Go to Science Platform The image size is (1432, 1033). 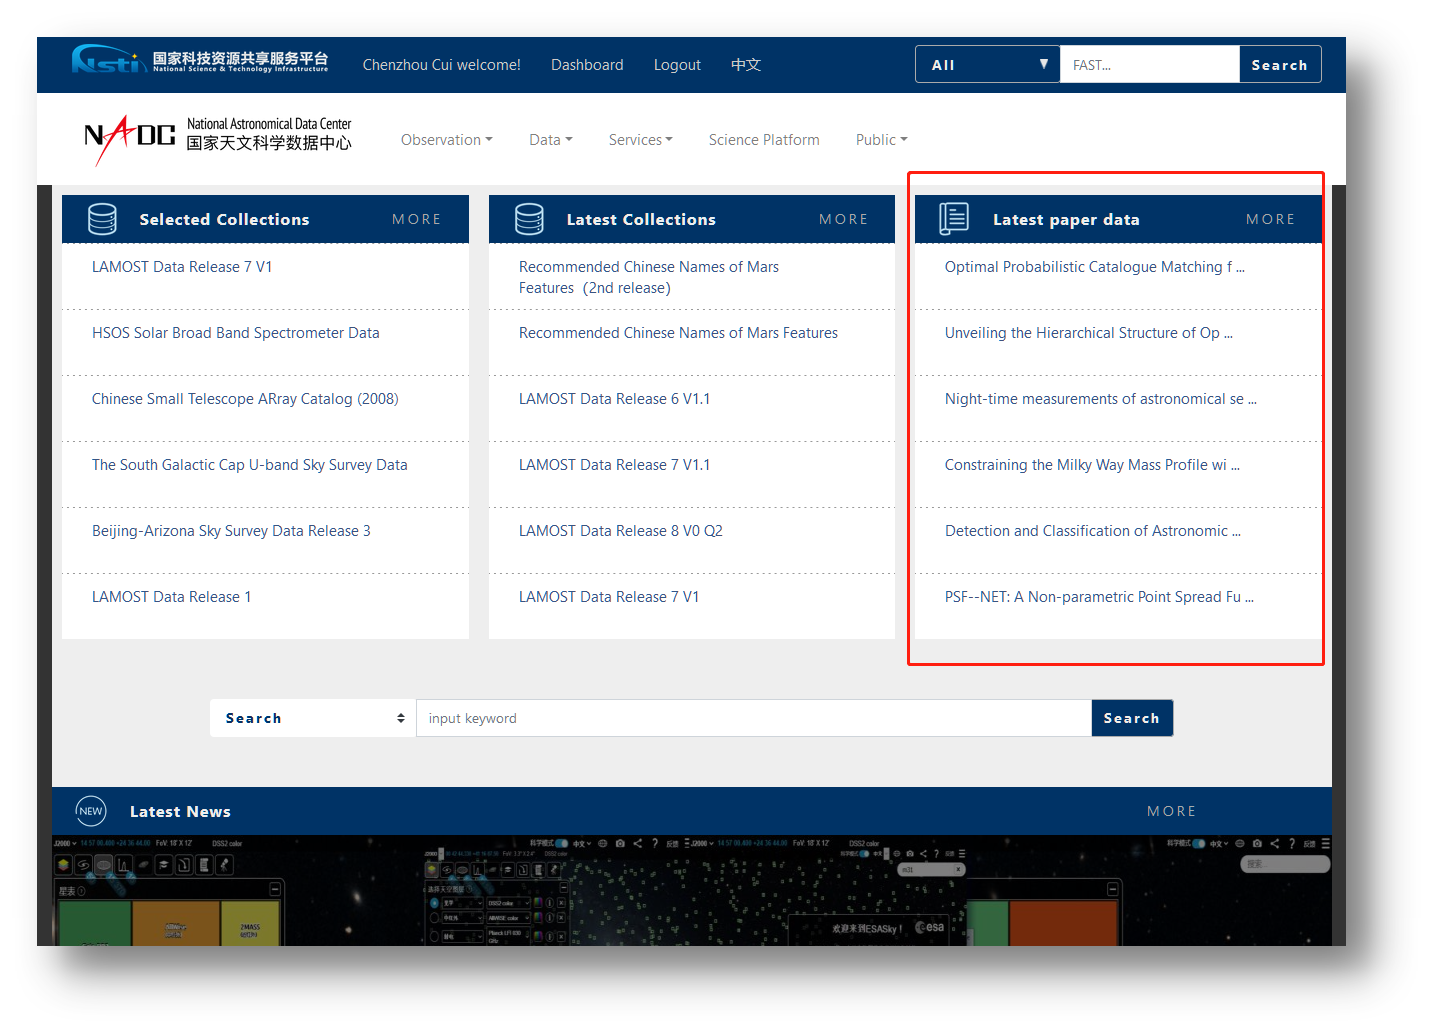click(x=764, y=140)
